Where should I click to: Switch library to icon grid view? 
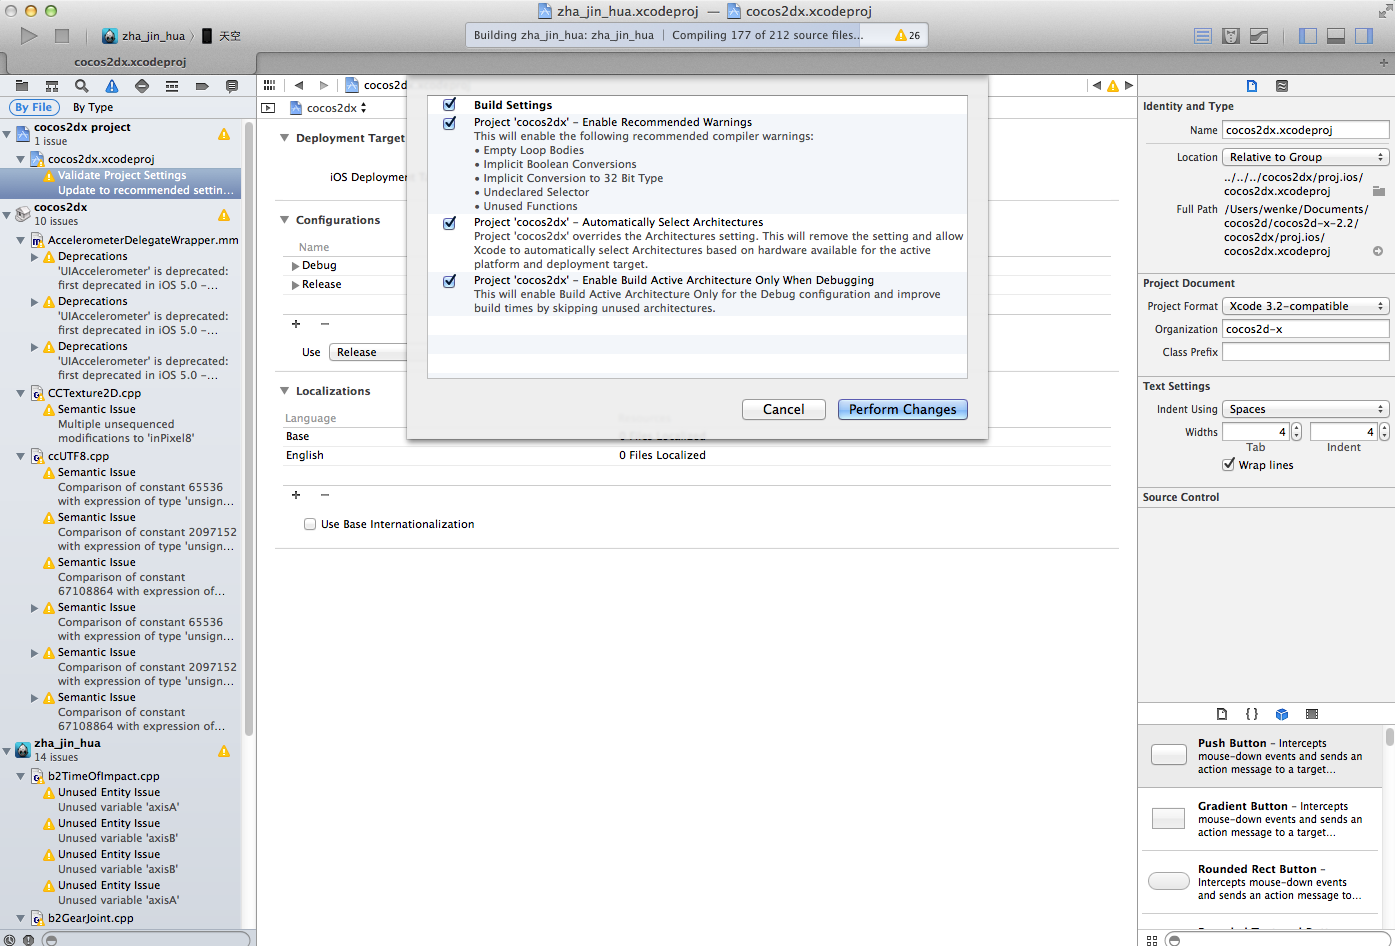click(1152, 940)
